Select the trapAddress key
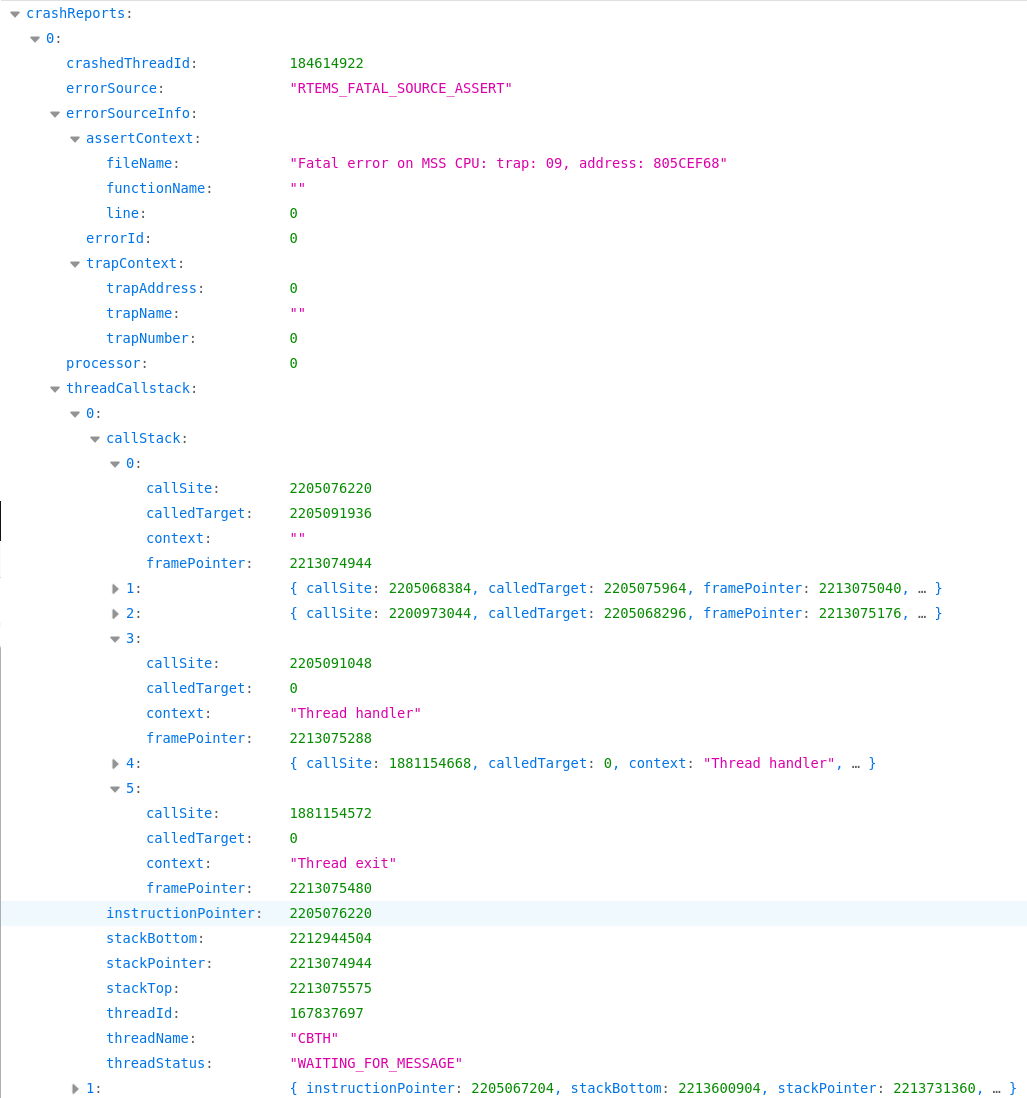 (151, 289)
